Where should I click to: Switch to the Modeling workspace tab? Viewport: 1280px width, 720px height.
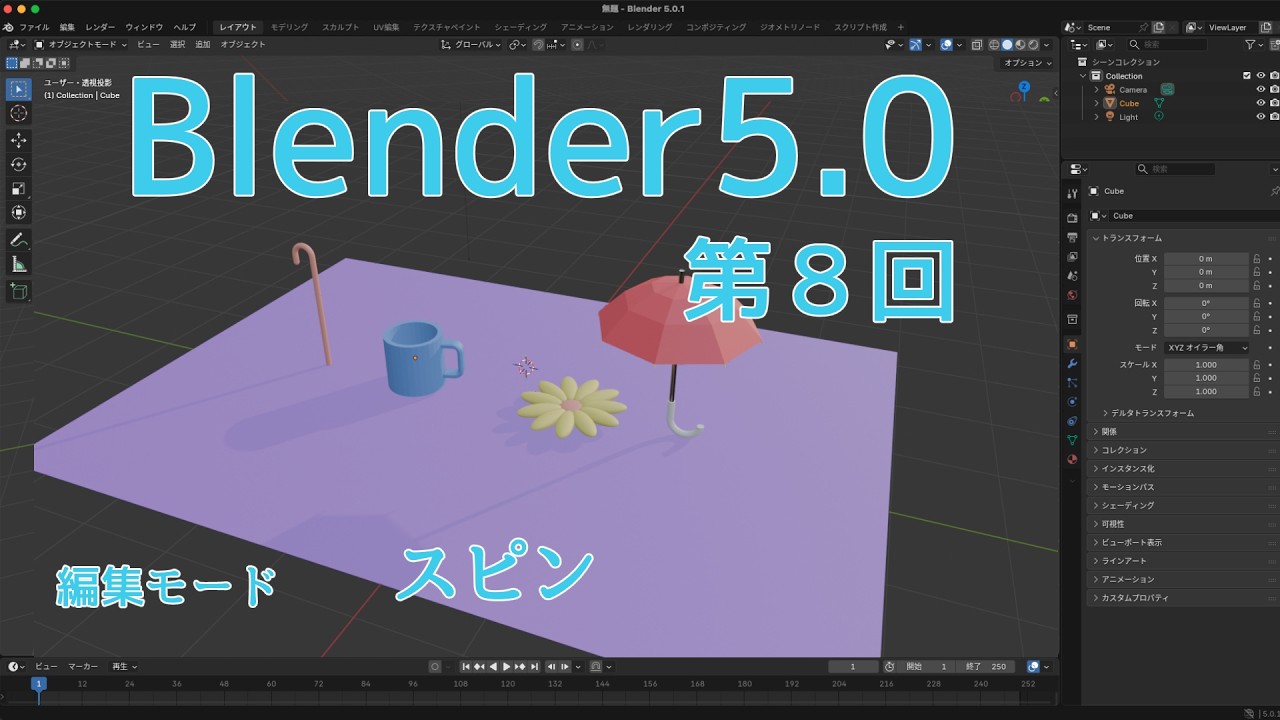pyautogui.click(x=290, y=27)
